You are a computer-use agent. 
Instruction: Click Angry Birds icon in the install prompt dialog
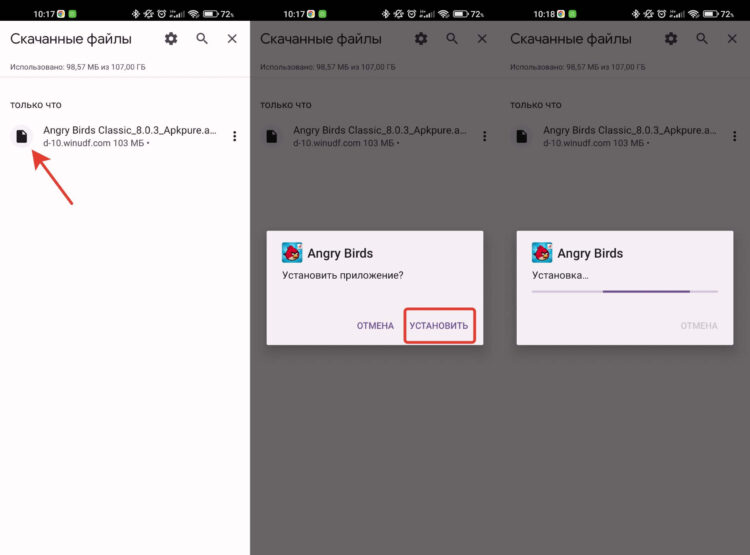[x=292, y=253]
